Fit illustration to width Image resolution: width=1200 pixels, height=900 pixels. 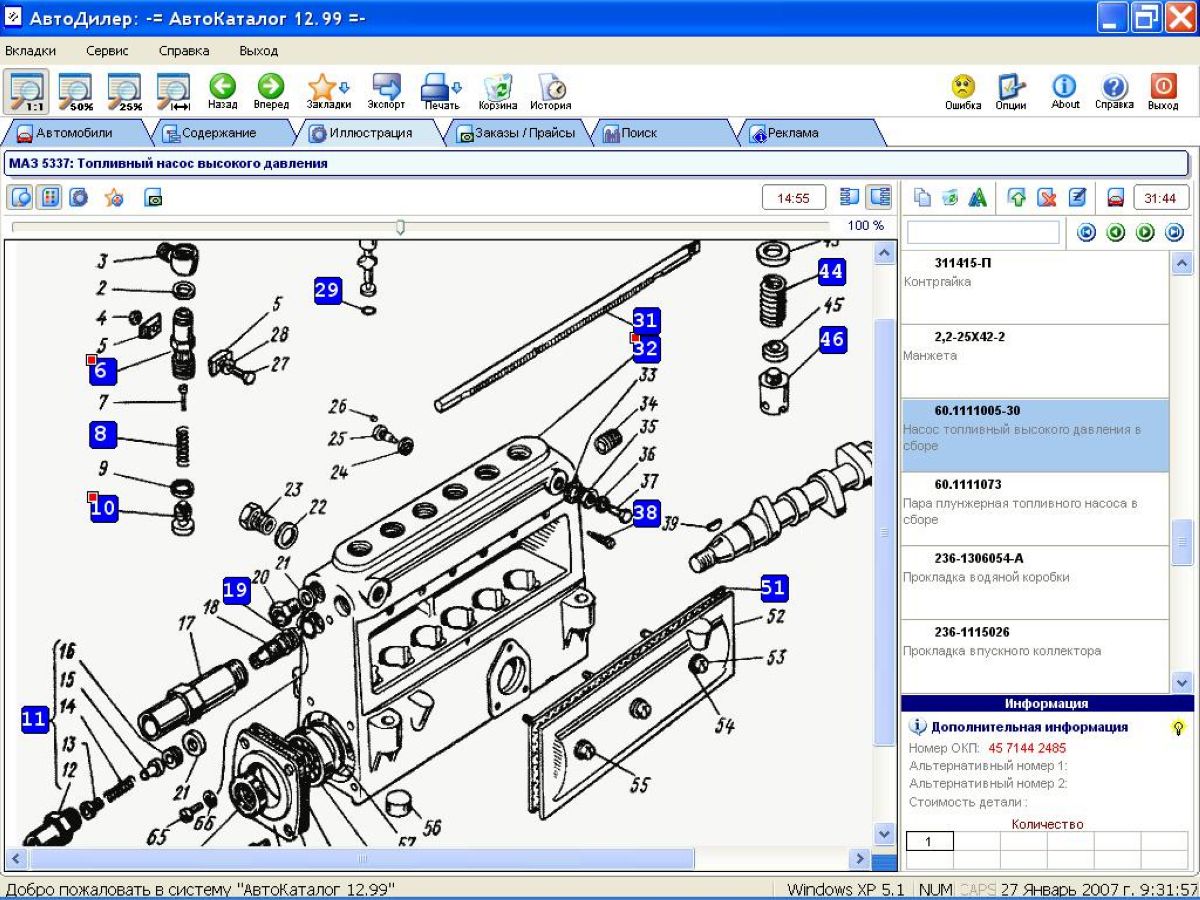(x=175, y=91)
